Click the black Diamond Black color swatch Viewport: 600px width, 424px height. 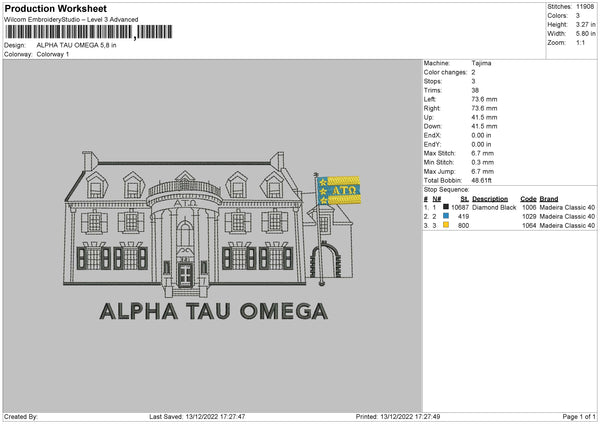446,207
